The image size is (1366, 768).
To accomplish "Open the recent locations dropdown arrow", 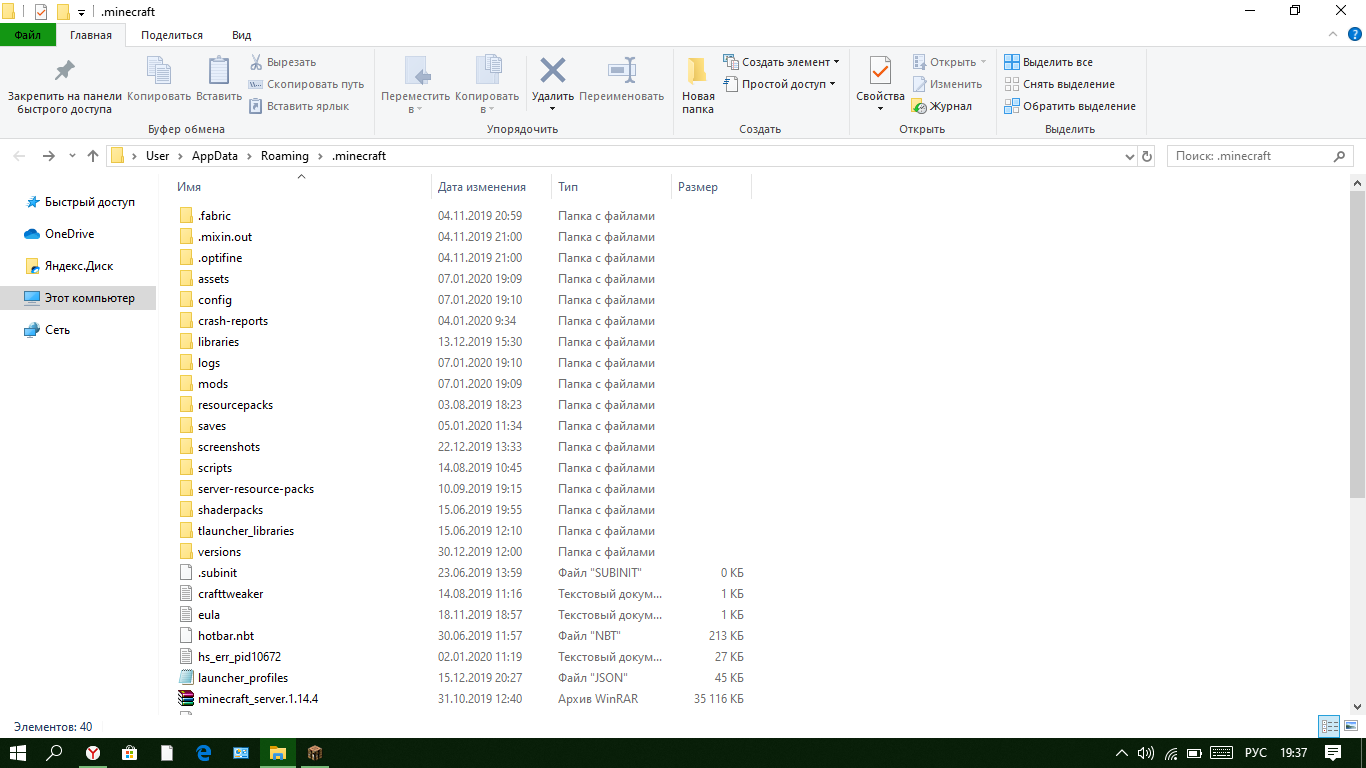I will (72, 156).
